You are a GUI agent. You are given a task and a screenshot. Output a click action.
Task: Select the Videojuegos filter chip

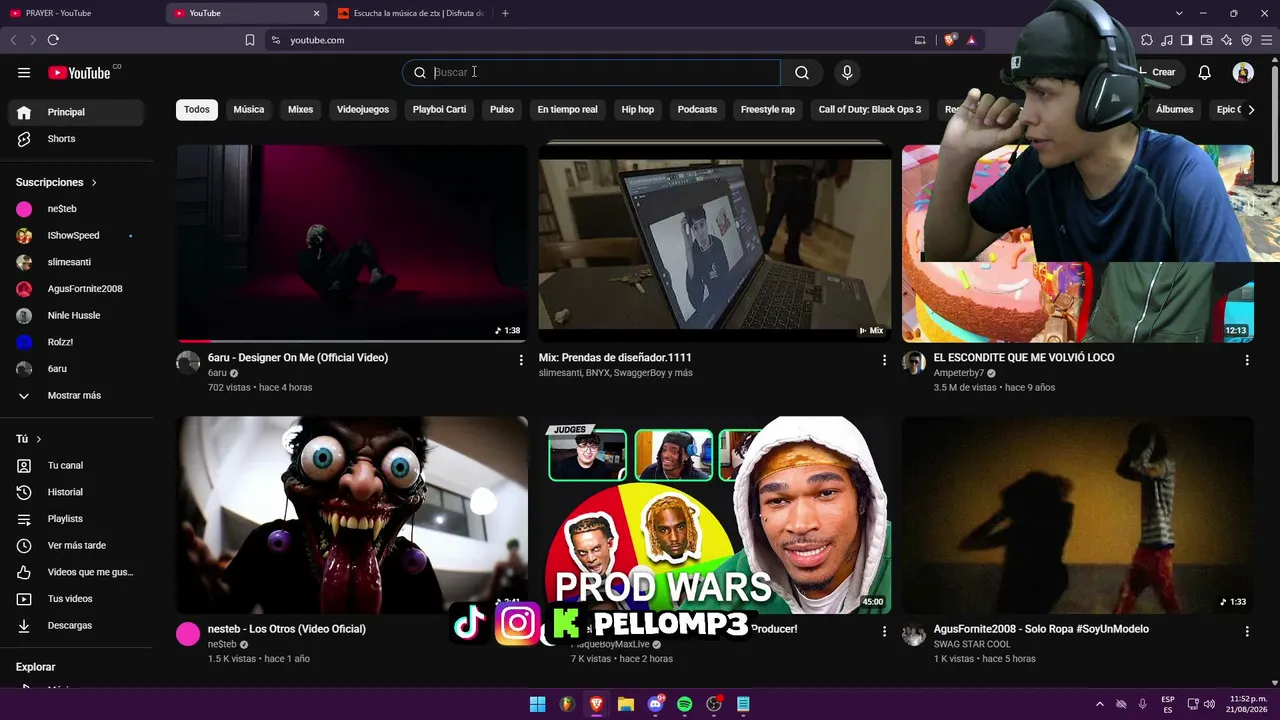coord(363,109)
